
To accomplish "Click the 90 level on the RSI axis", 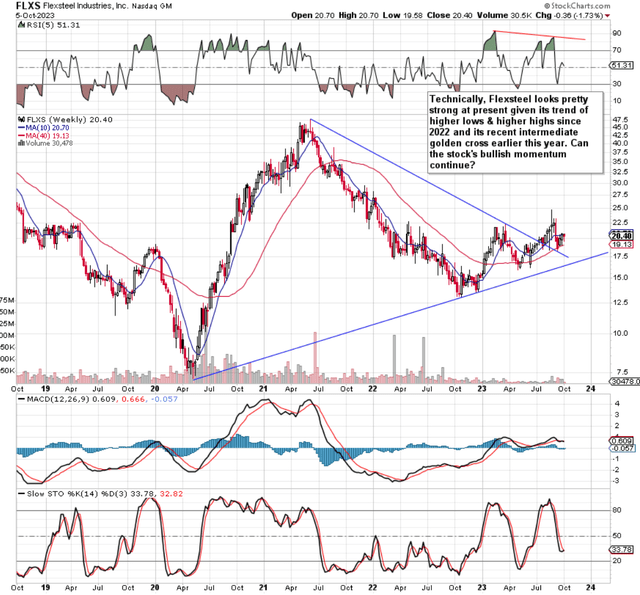I will pos(617,33).
